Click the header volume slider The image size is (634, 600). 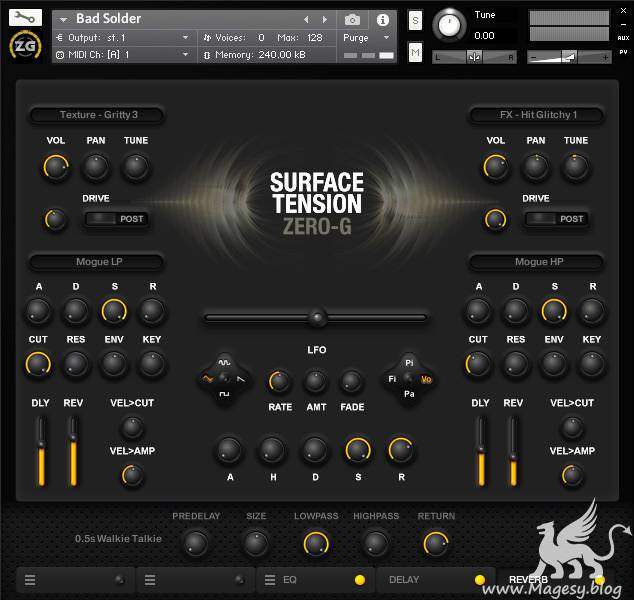569,57
